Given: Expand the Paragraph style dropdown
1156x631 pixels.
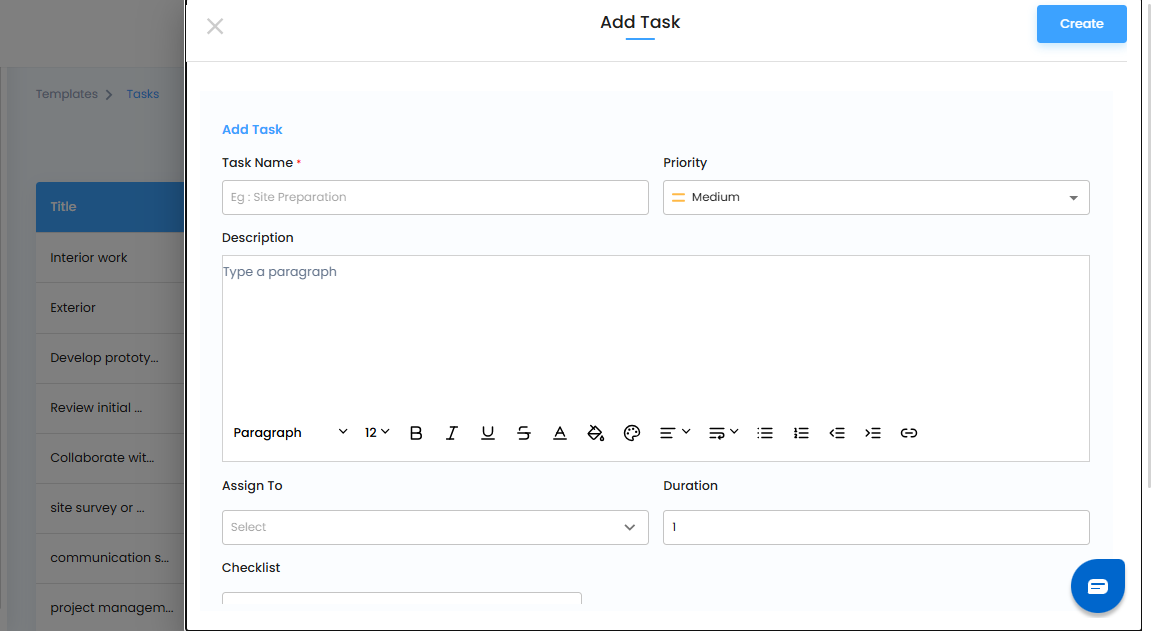Looking at the screenshot, I should tap(290, 433).
